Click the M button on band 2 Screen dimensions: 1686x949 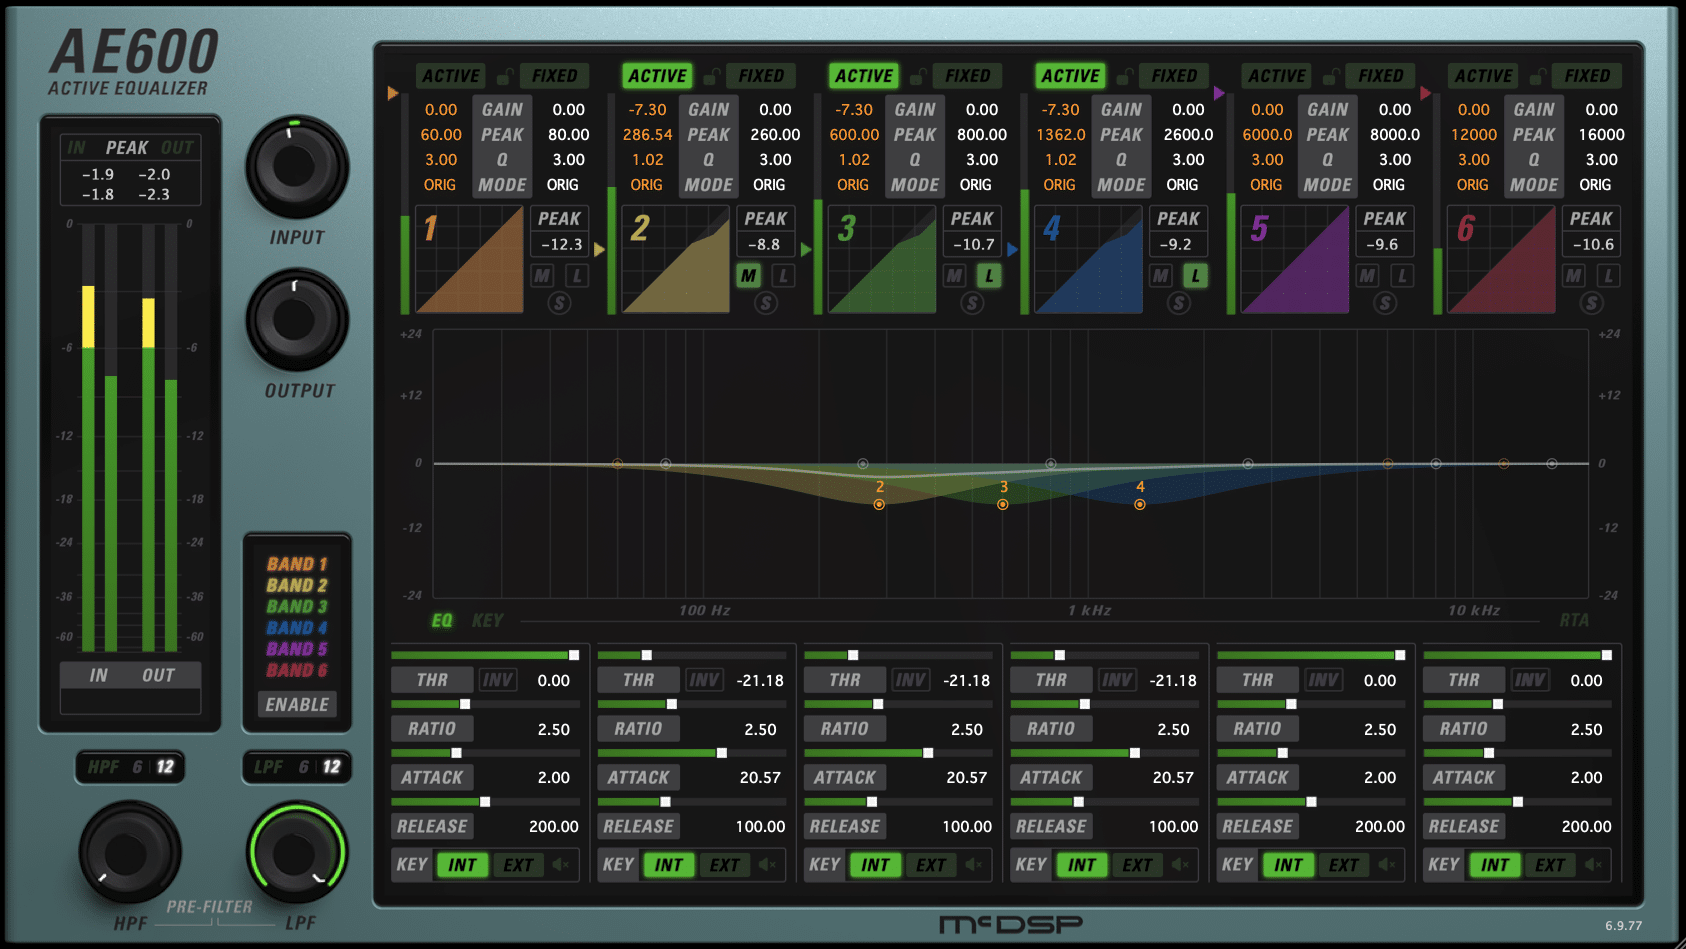tap(748, 276)
